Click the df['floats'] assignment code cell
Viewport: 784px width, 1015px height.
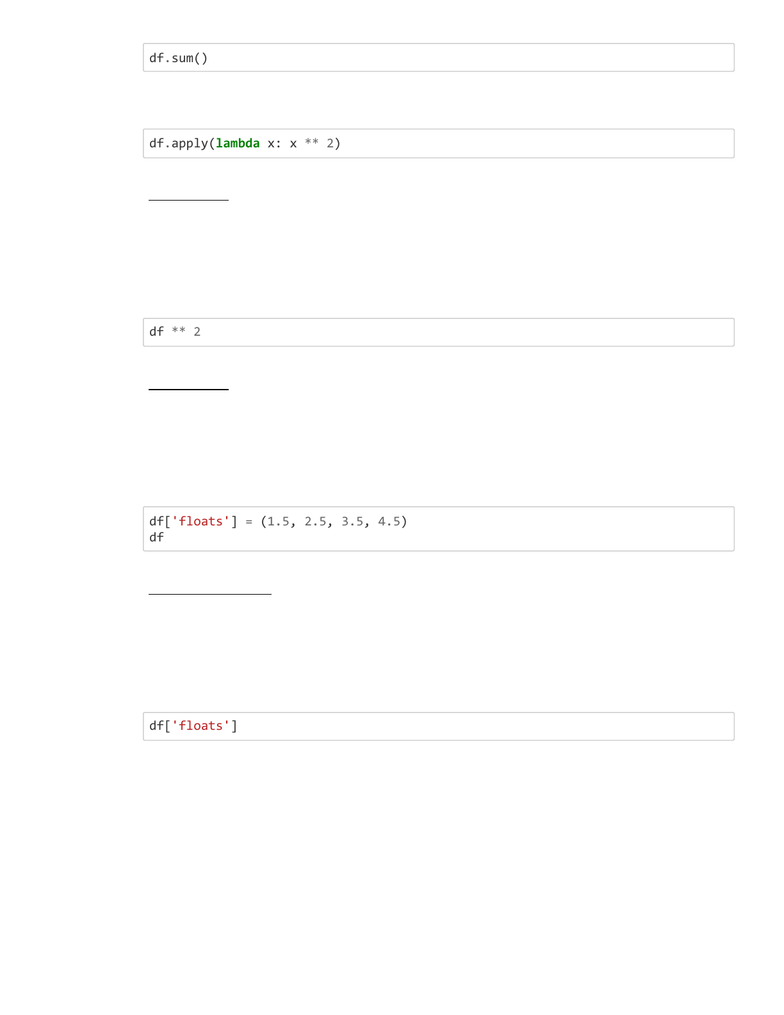tap(438, 529)
